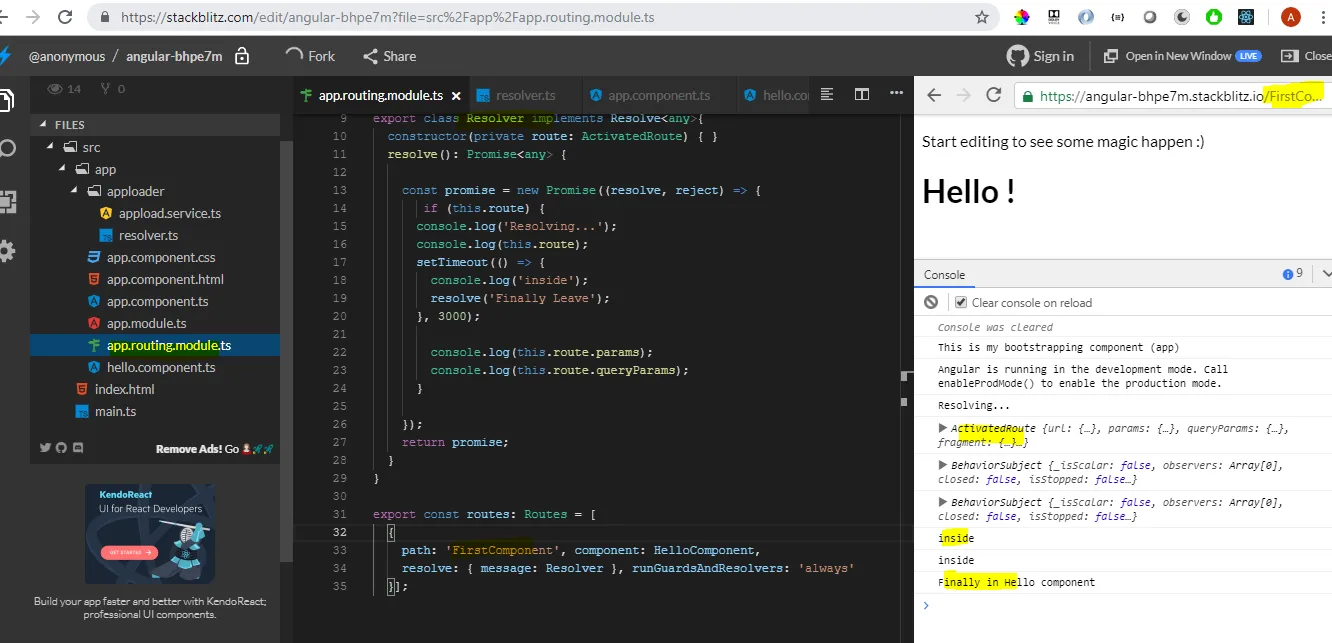Reload the preview pane
This screenshot has height=643, width=1332.
point(993,95)
